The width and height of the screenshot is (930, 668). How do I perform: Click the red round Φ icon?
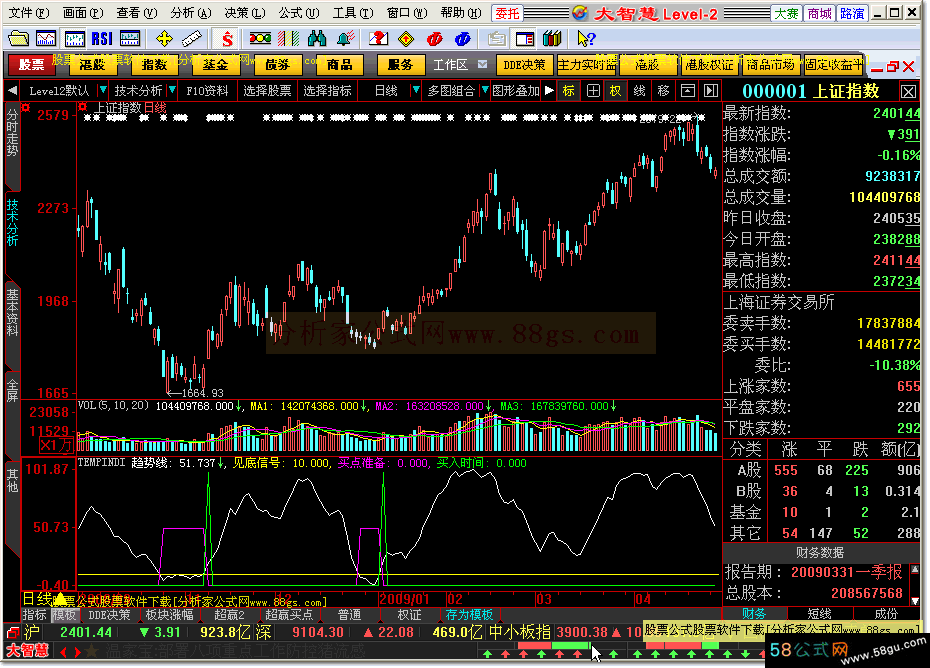tap(434, 39)
